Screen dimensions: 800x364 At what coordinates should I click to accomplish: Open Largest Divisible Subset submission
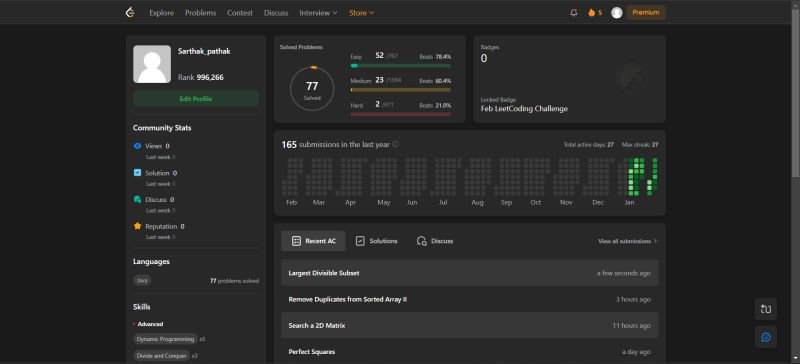click(x=470, y=273)
